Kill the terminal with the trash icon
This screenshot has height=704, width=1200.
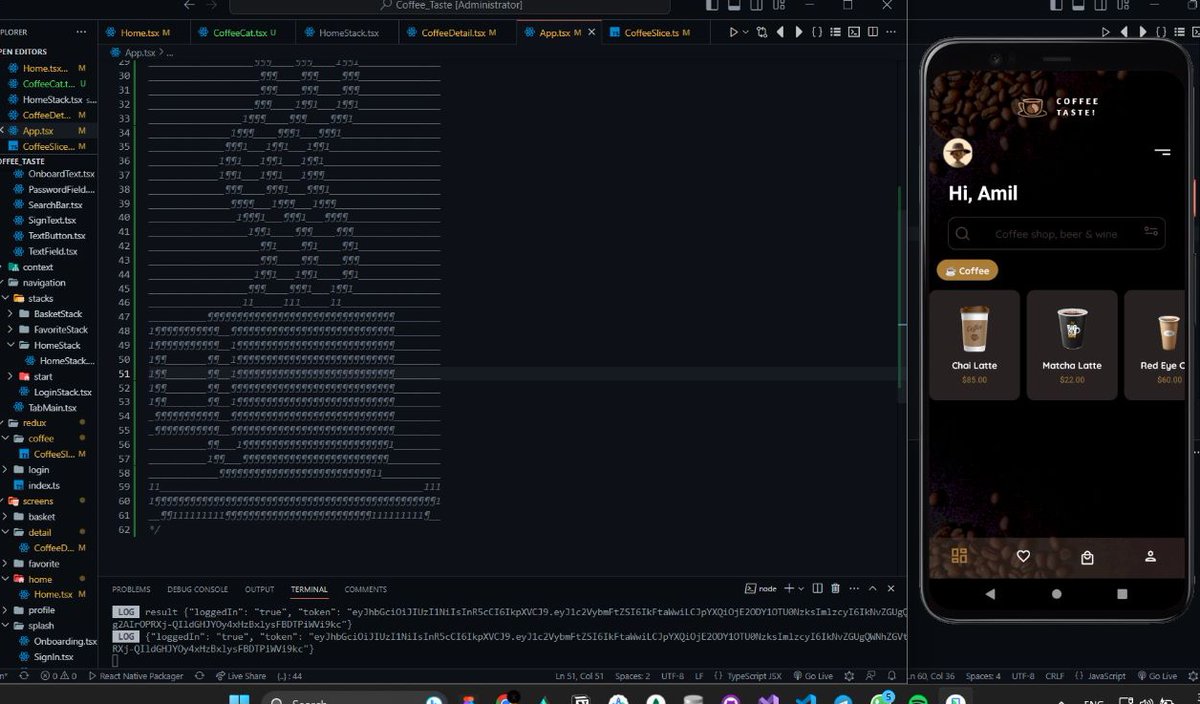point(835,588)
